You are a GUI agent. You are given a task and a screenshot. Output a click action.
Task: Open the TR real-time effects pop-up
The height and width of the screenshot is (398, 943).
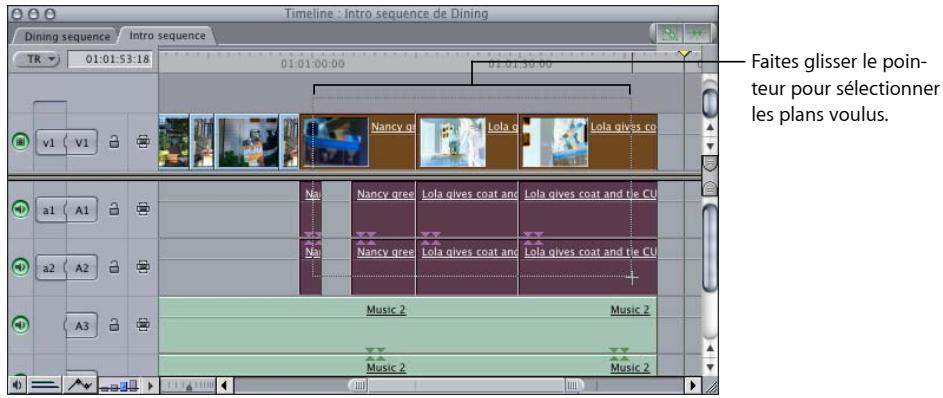36,60
